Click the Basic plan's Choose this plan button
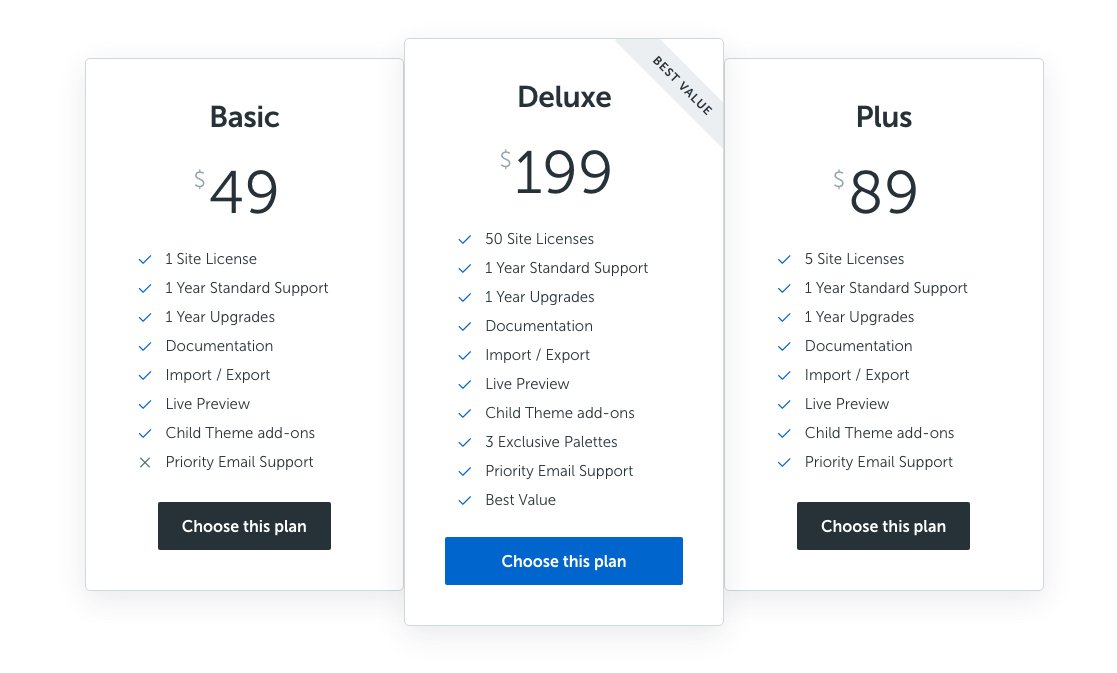This screenshot has width=1117, height=673. tap(244, 526)
